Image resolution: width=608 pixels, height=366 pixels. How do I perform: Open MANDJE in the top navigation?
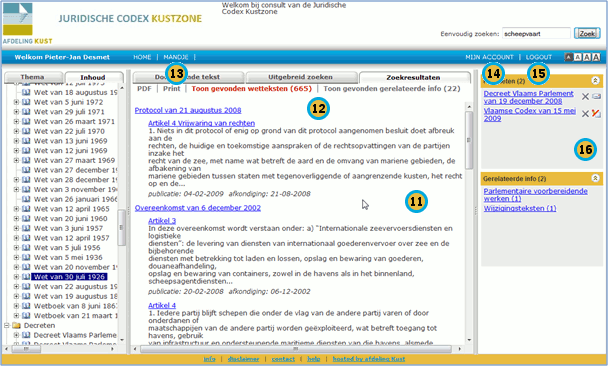coord(176,57)
